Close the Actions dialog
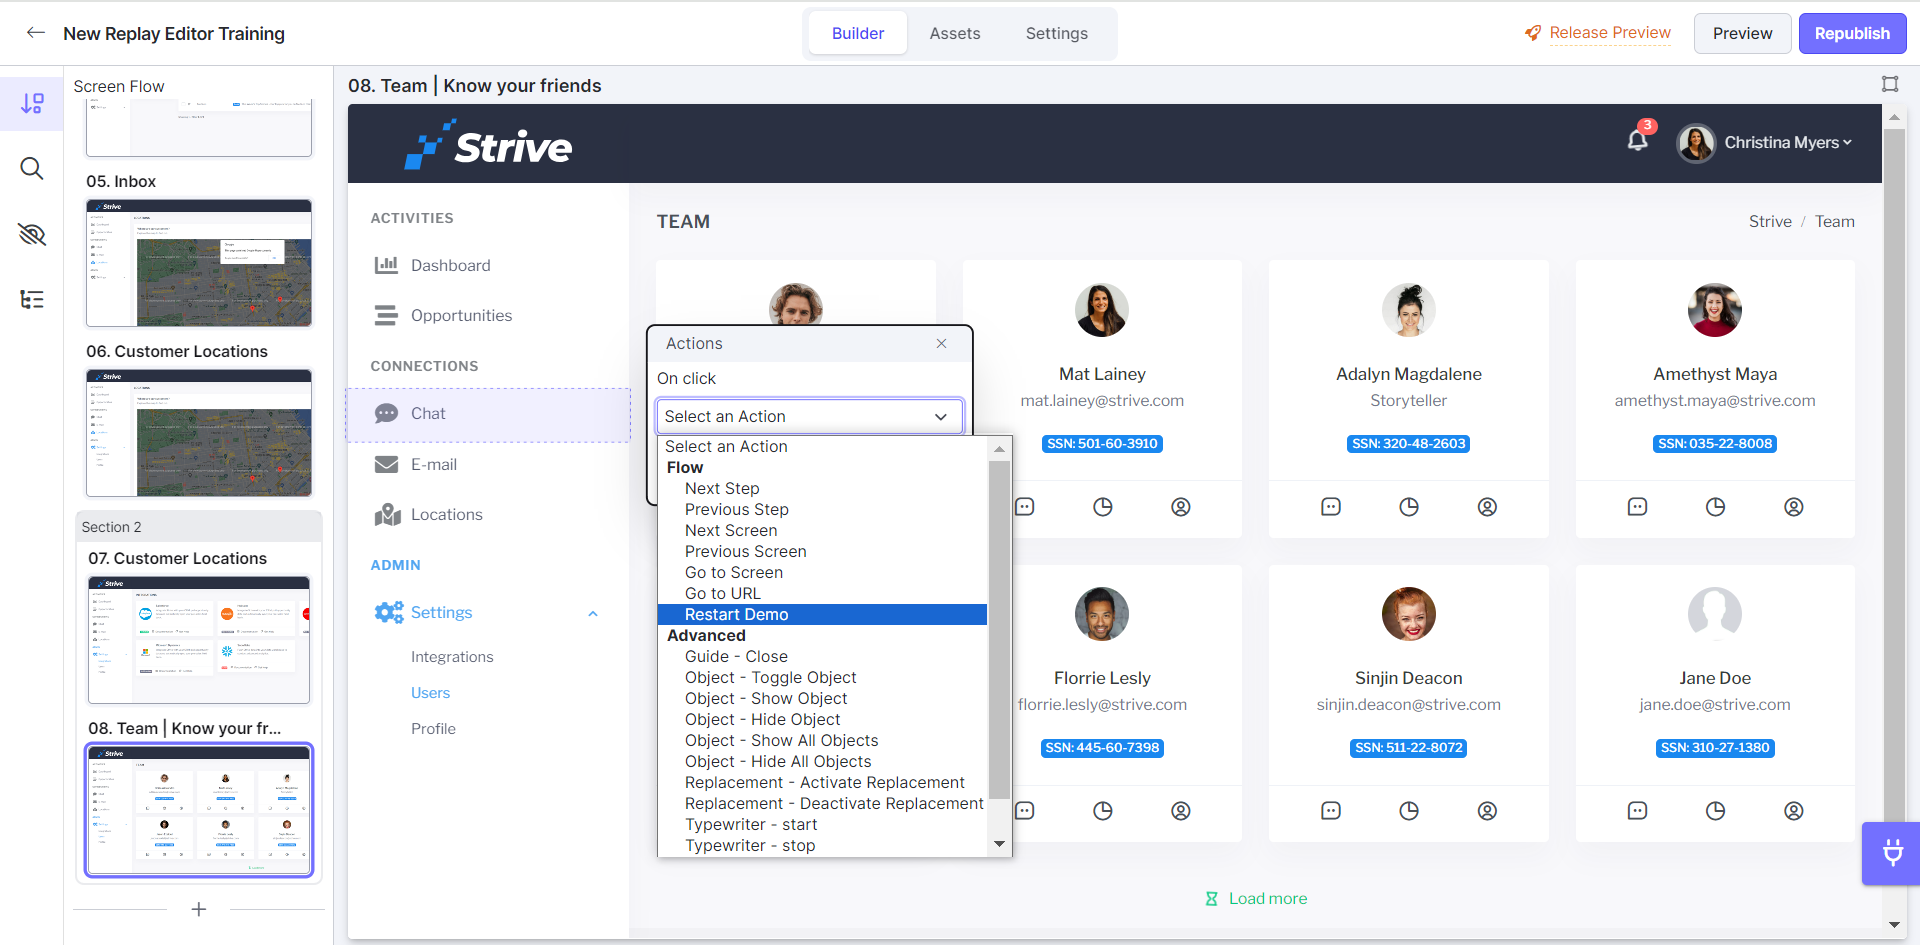This screenshot has width=1920, height=945. tap(941, 343)
